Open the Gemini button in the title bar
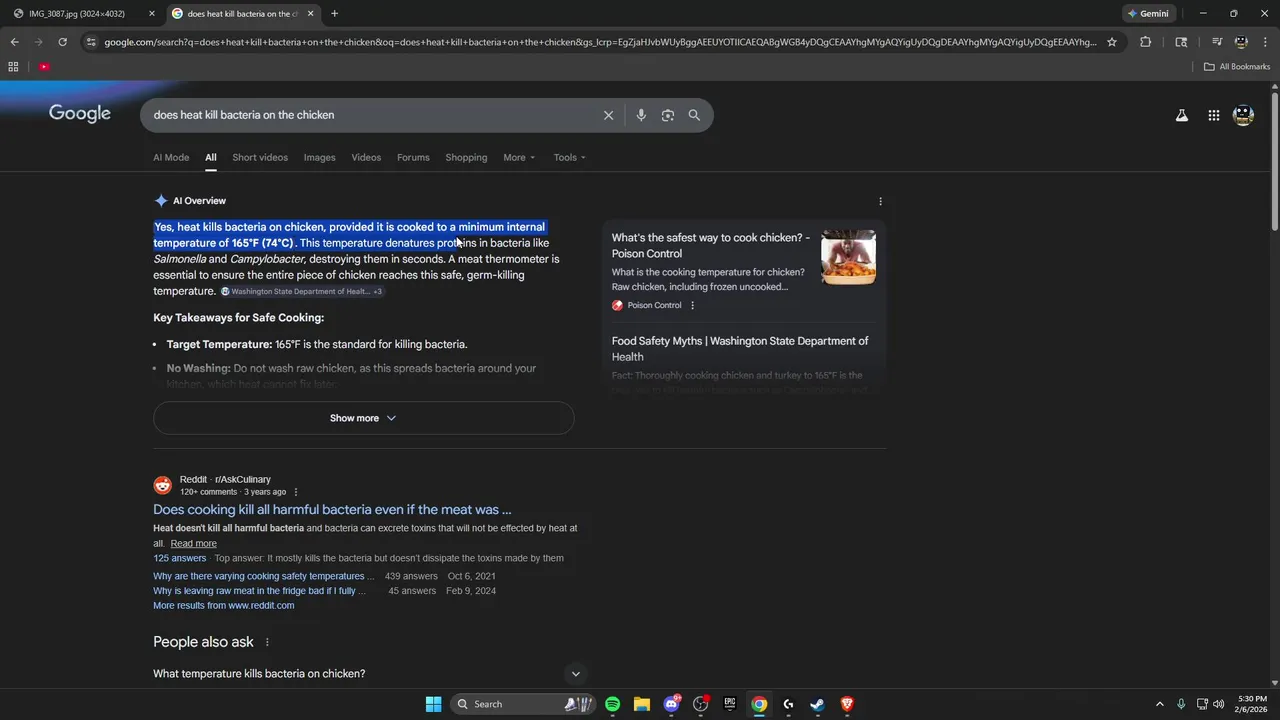The height and width of the screenshot is (720, 1280). tap(1147, 14)
